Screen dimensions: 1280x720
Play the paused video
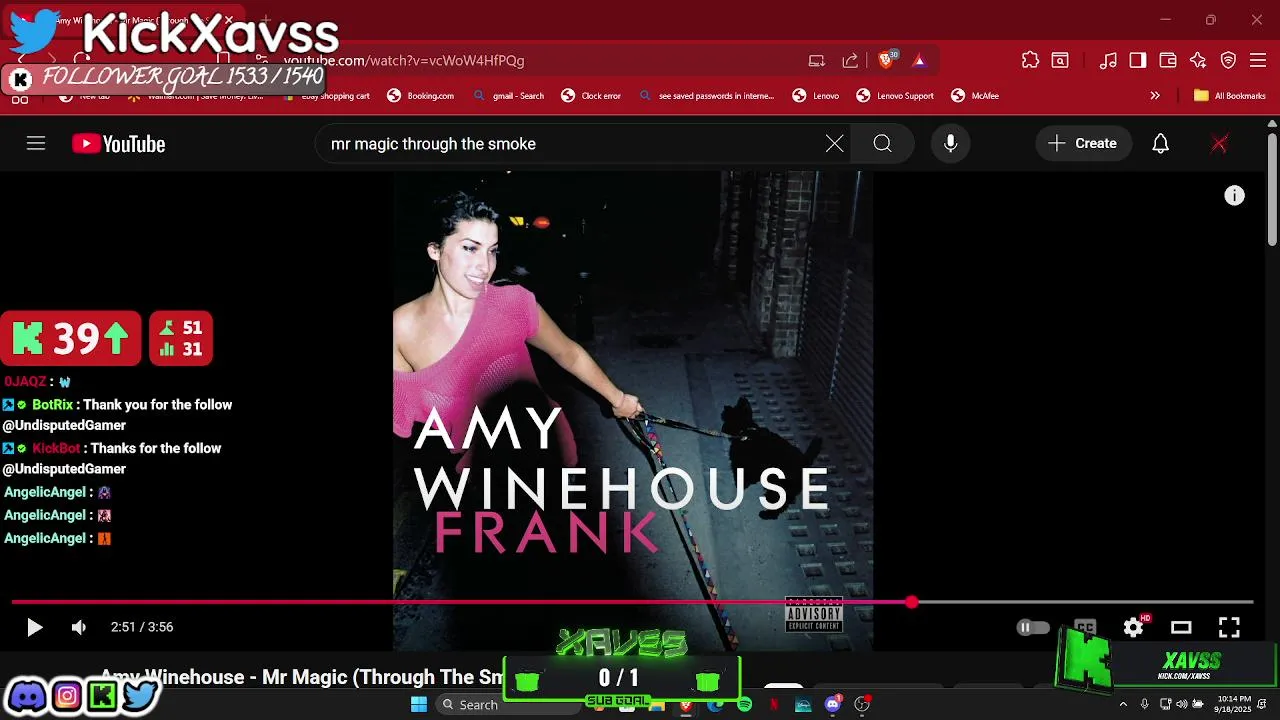[x=34, y=627]
